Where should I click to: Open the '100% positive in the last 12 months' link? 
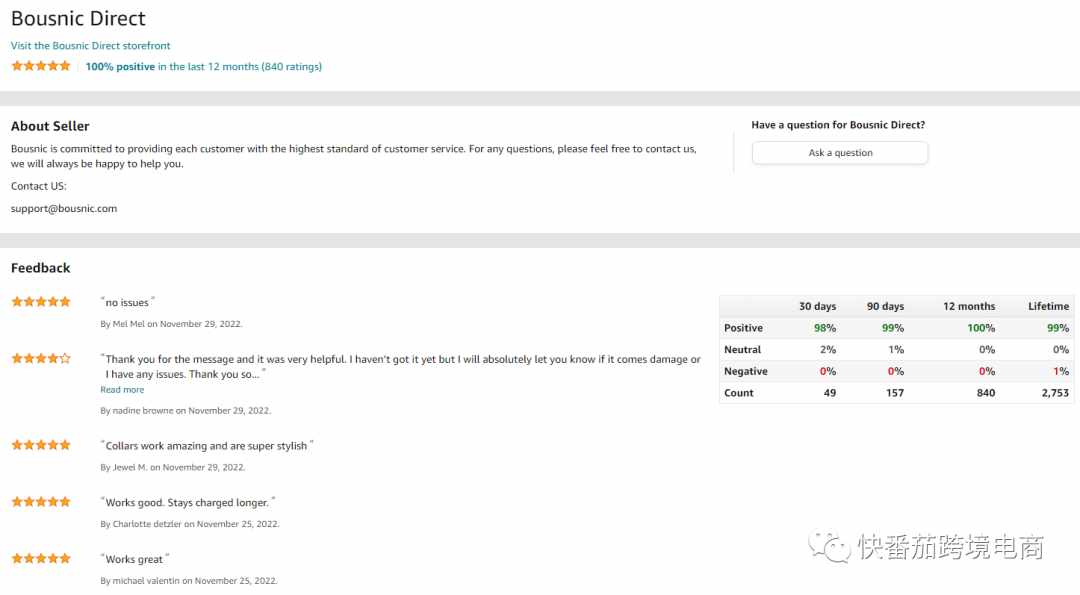tap(204, 67)
